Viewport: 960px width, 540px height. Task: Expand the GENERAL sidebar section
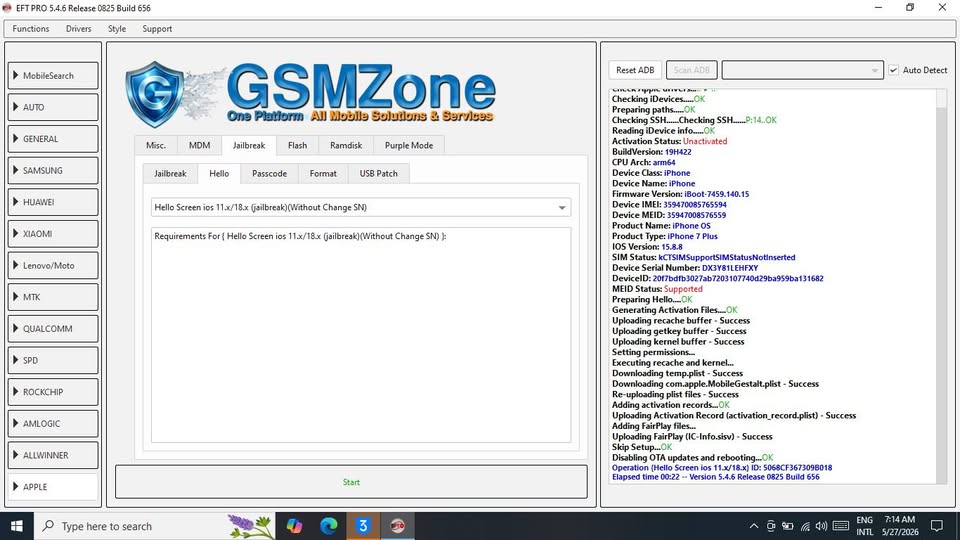[53, 139]
